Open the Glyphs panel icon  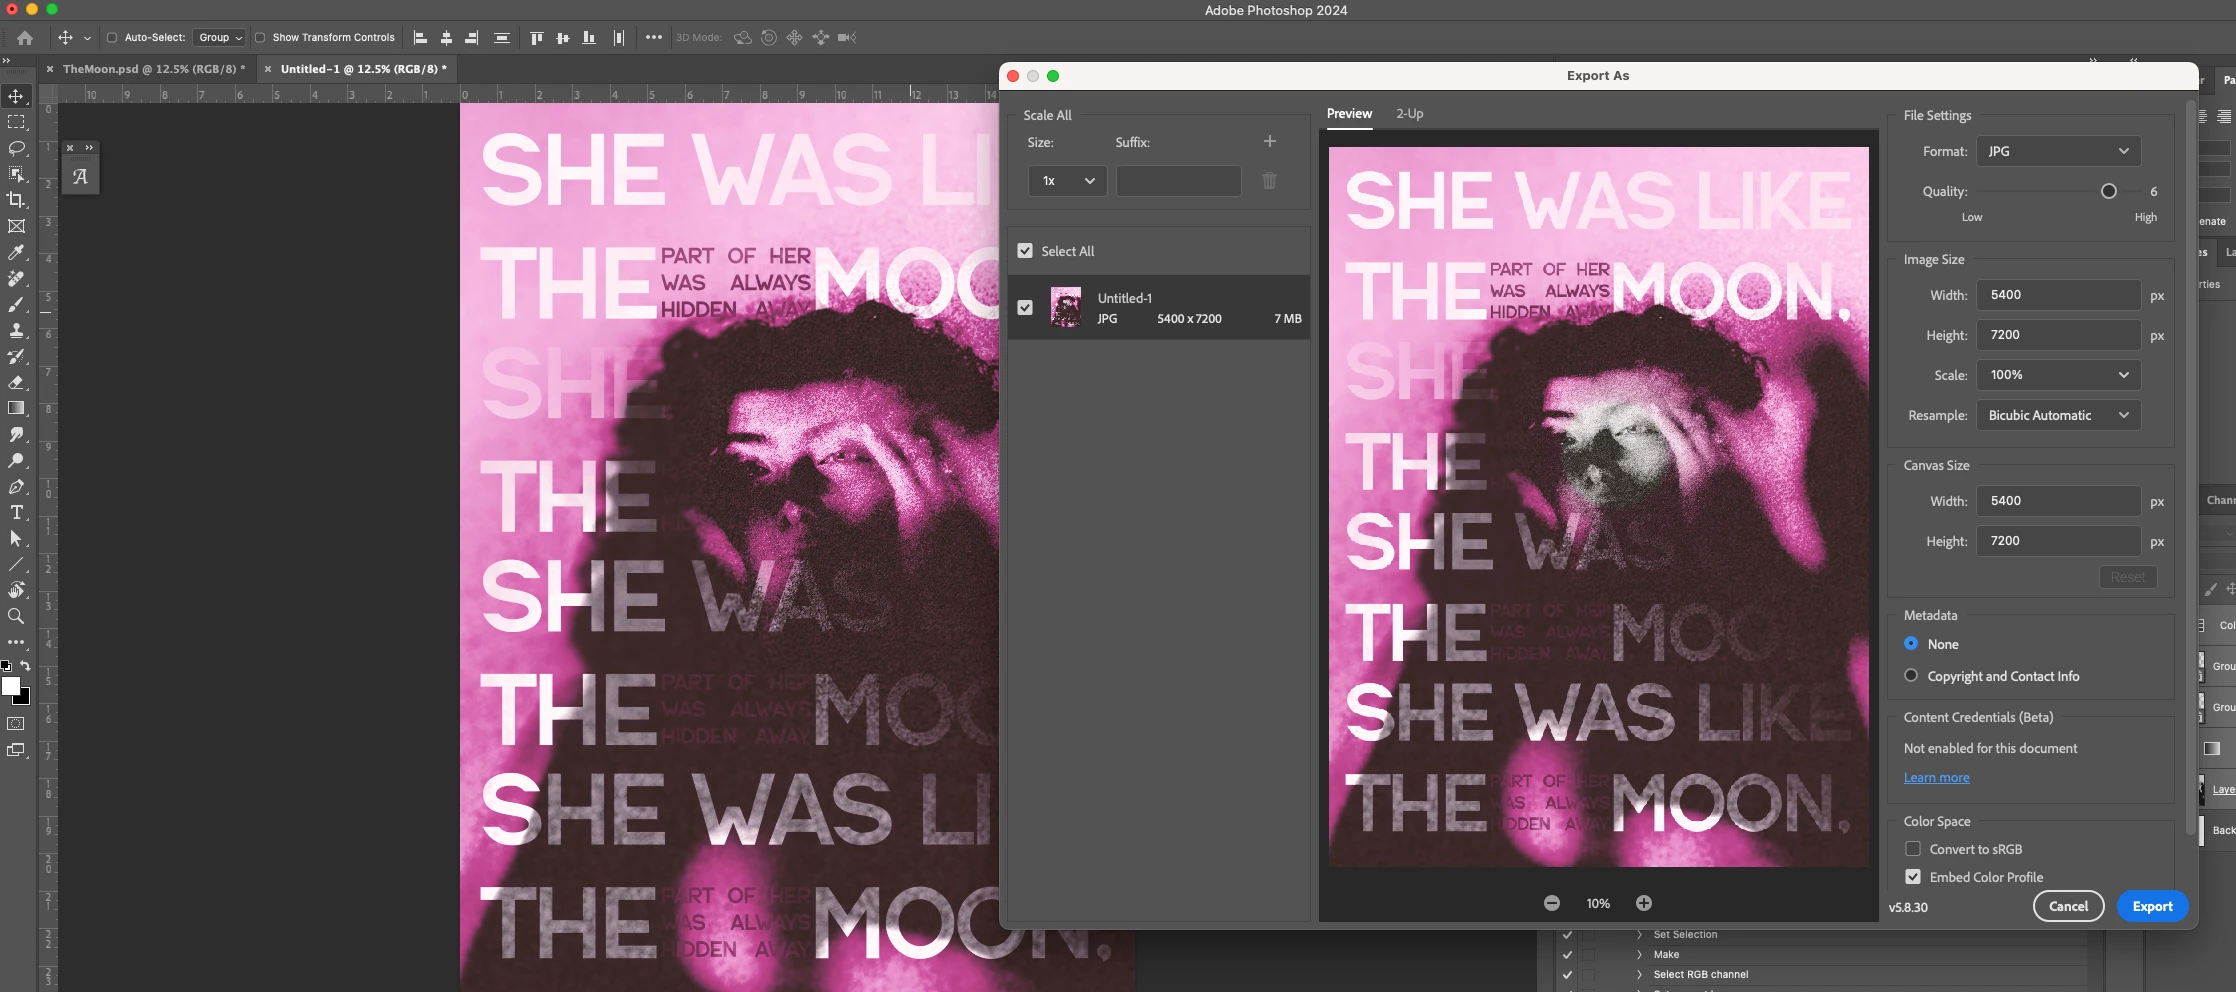pos(80,177)
